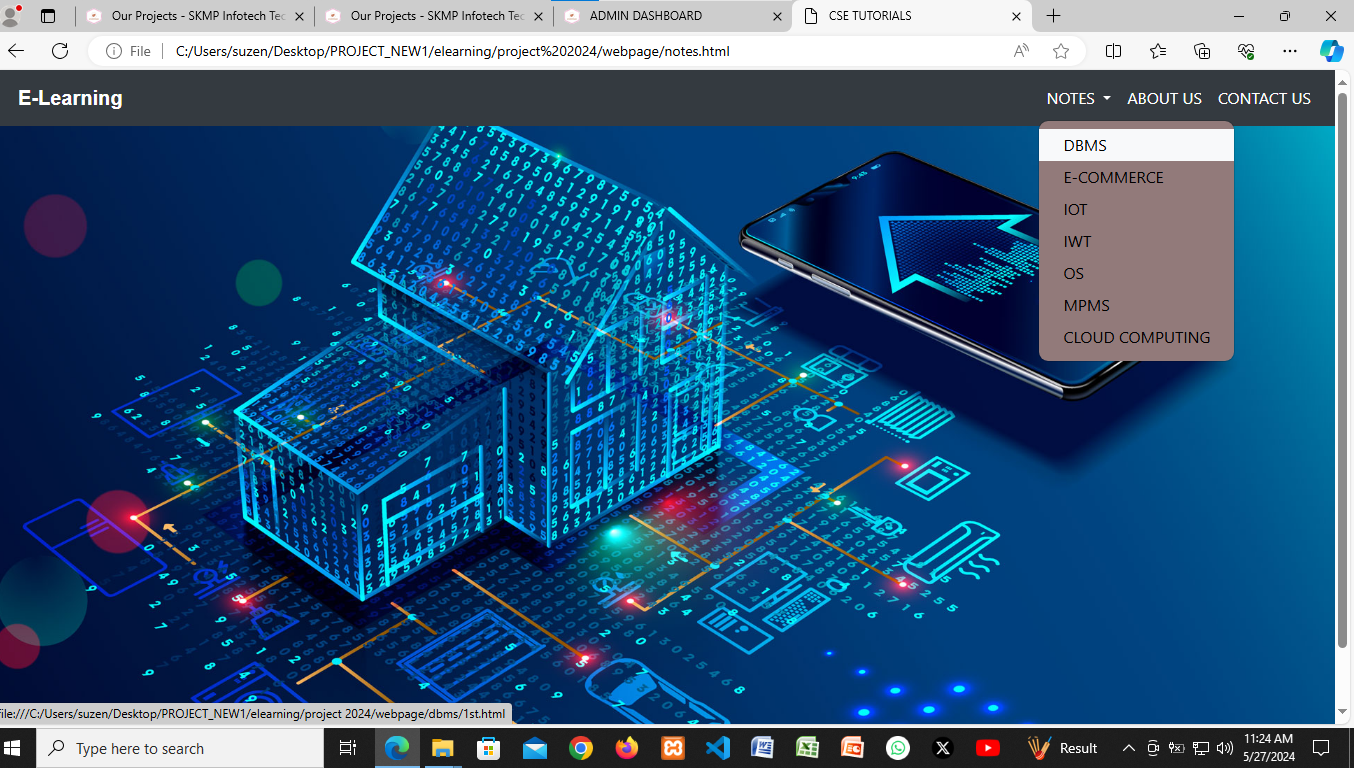Viewport: 1354px width, 768px height.
Task: Select DBMS from the notes menu
Action: click(1085, 146)
